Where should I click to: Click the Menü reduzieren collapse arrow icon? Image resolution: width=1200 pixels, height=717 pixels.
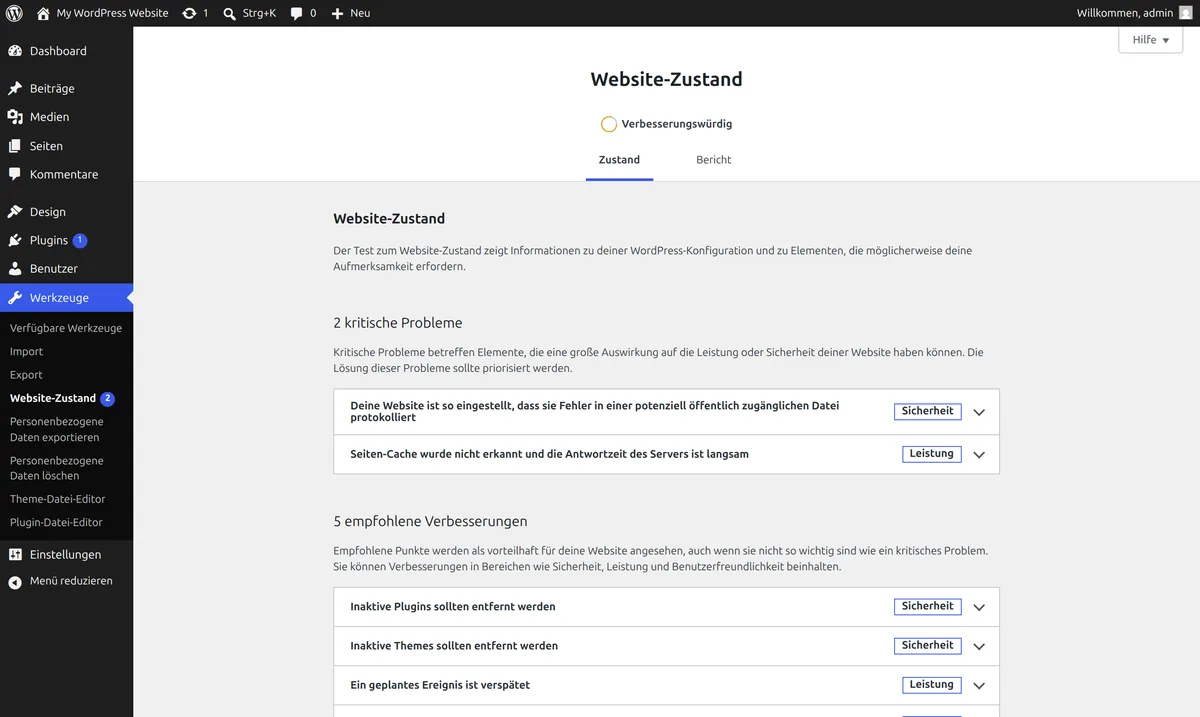point(15,582)
